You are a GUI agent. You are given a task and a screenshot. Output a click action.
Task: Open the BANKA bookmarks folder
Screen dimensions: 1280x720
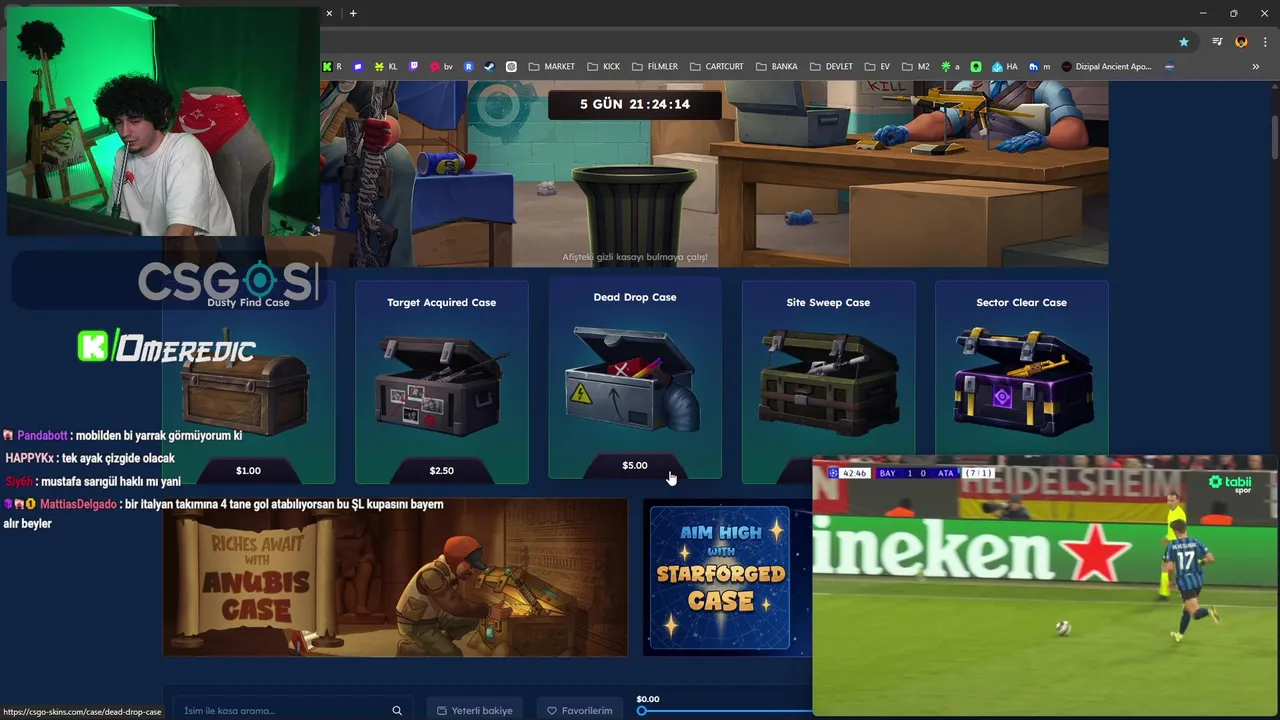tap(777, 67)
